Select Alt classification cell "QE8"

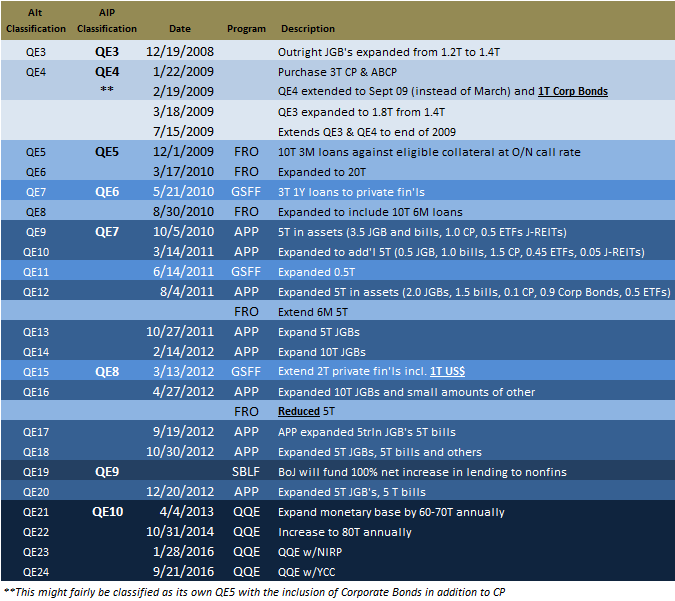pos(36,212)
